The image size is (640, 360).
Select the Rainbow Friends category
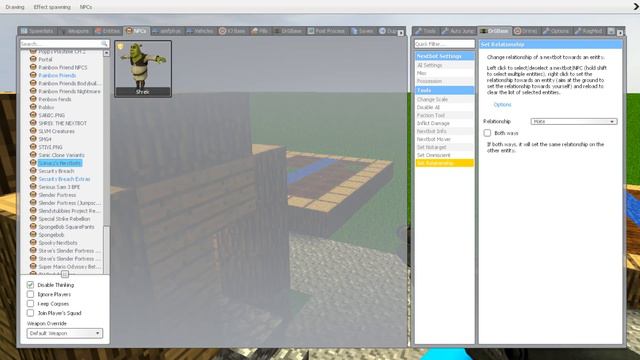57,75
